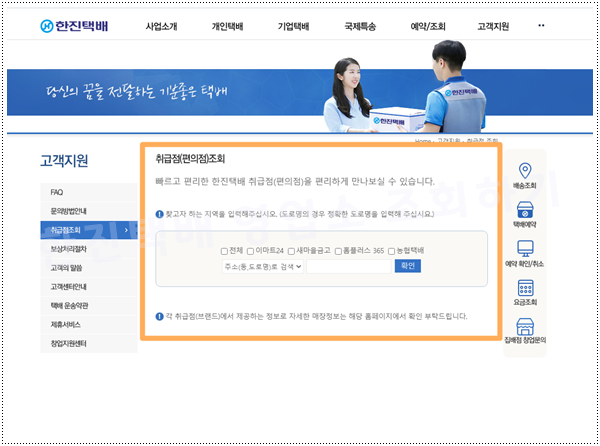
Task: Select 보상처리절차 in the sidebar
Action: coord(89,249)
